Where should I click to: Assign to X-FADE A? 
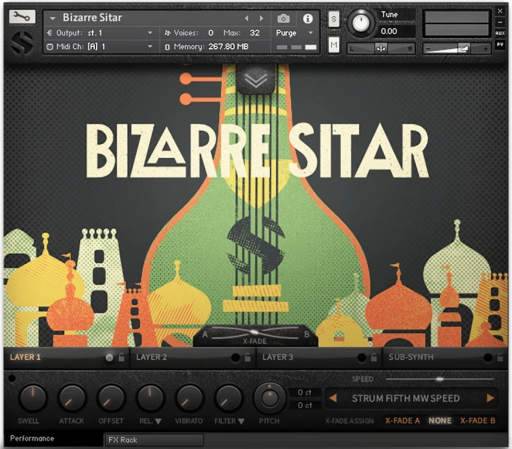coord(402,421)
